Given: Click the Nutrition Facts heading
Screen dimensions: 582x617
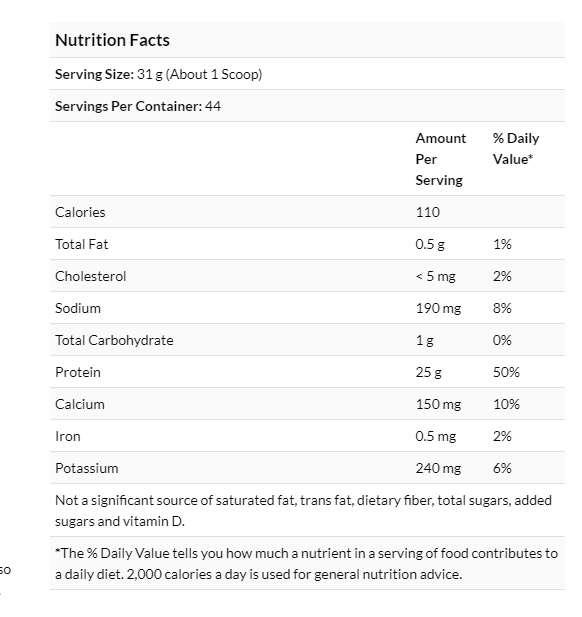Looking at the screenshot, I should coord(112,40).
